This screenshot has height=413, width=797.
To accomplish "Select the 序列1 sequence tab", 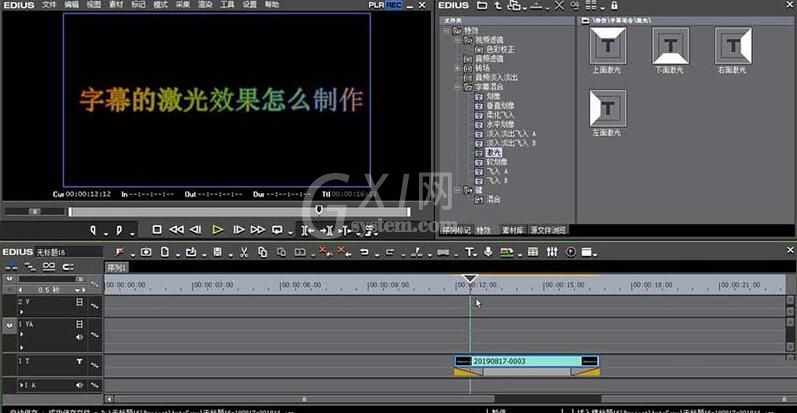I will point(117,267).
